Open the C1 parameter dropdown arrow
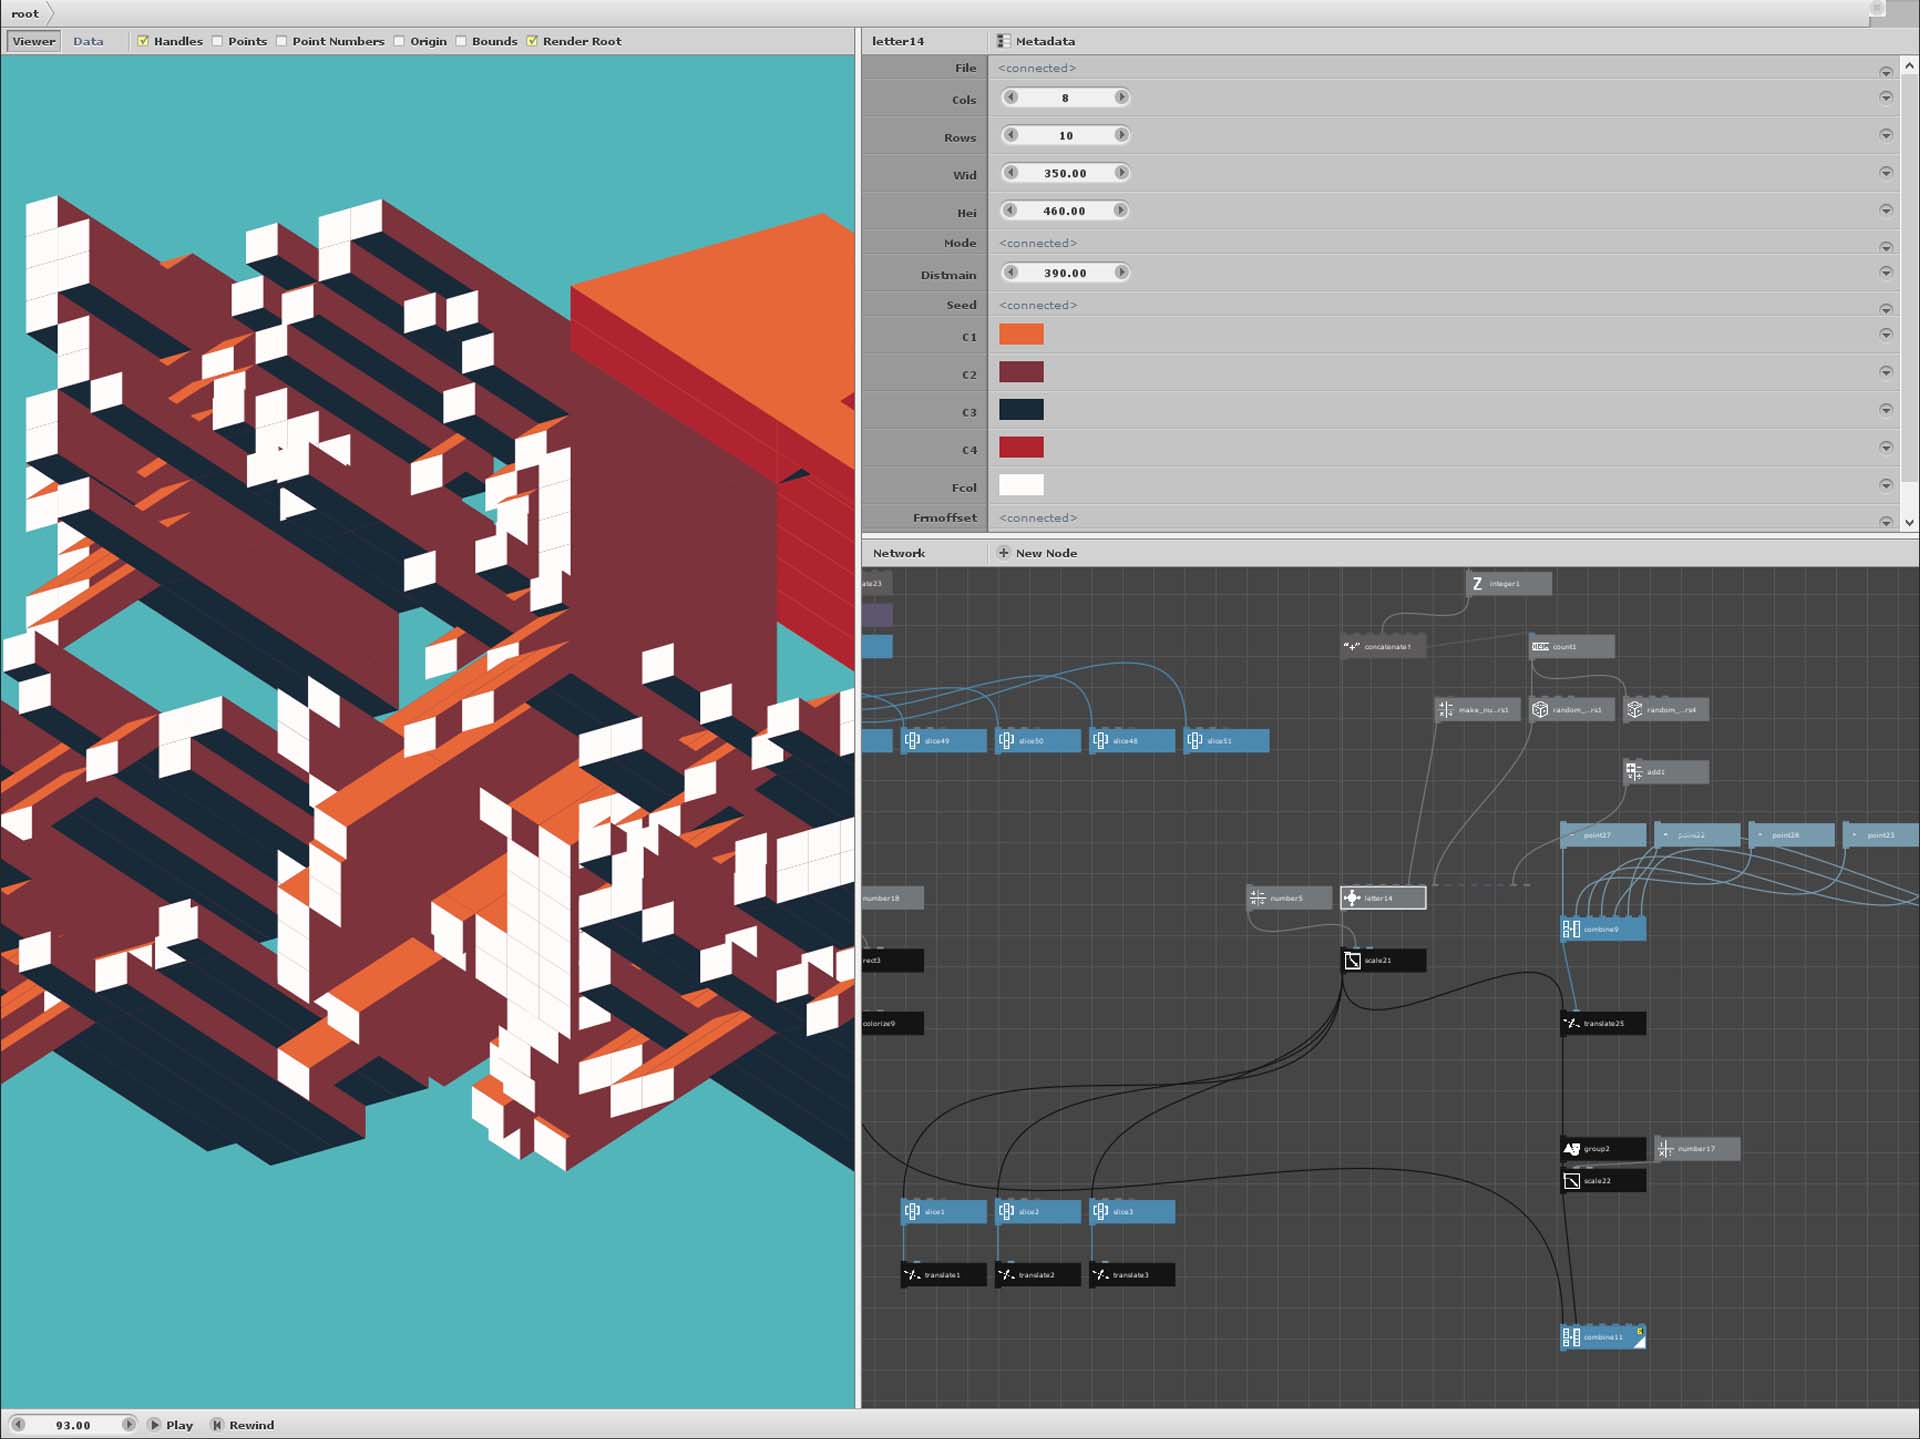The width and height of the screenshot is (1920, 1440). (1885, 335)
